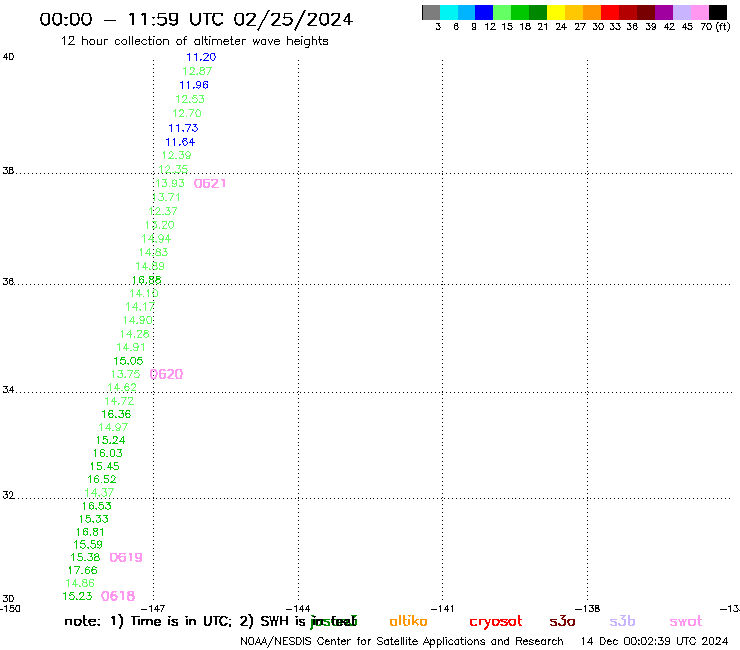This screenshot has width=740, height=650.
Task: Select the value 15.45
Action: [105, 466]
